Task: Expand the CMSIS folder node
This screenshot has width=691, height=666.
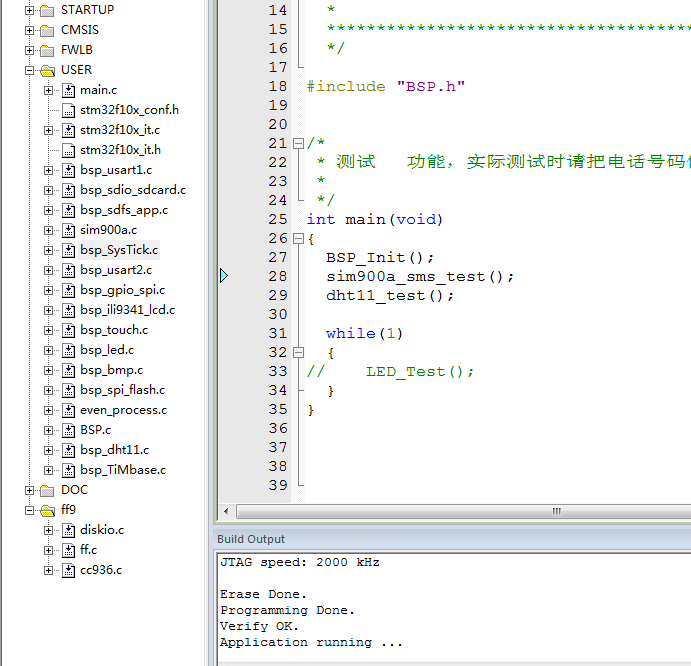Action: 29,30
